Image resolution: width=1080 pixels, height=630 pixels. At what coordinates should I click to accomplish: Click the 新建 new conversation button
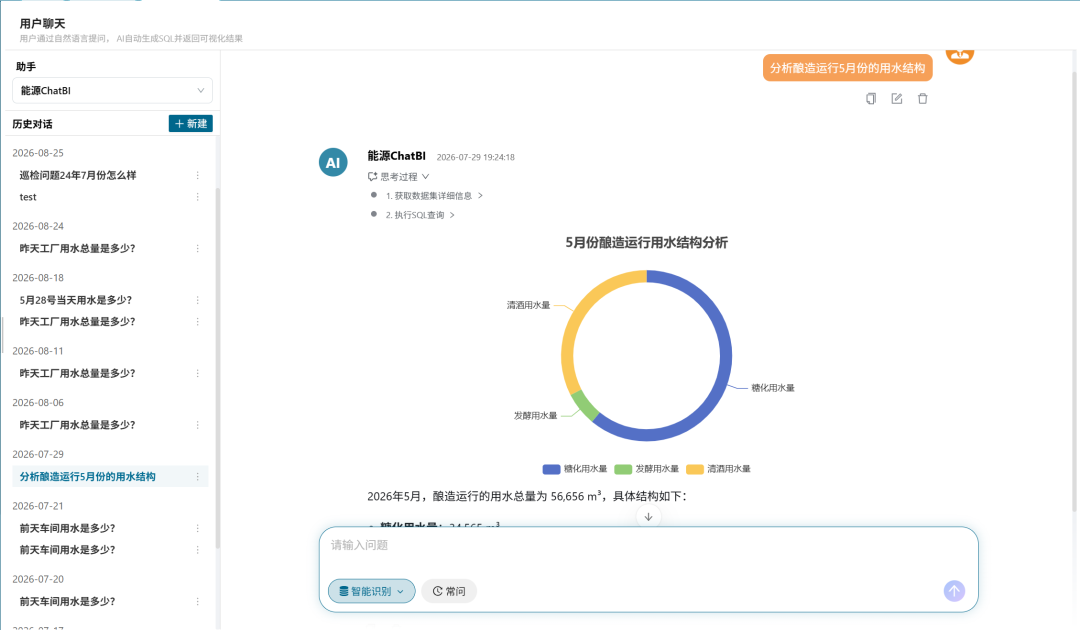pyautogui.click(x=191, y=123)
